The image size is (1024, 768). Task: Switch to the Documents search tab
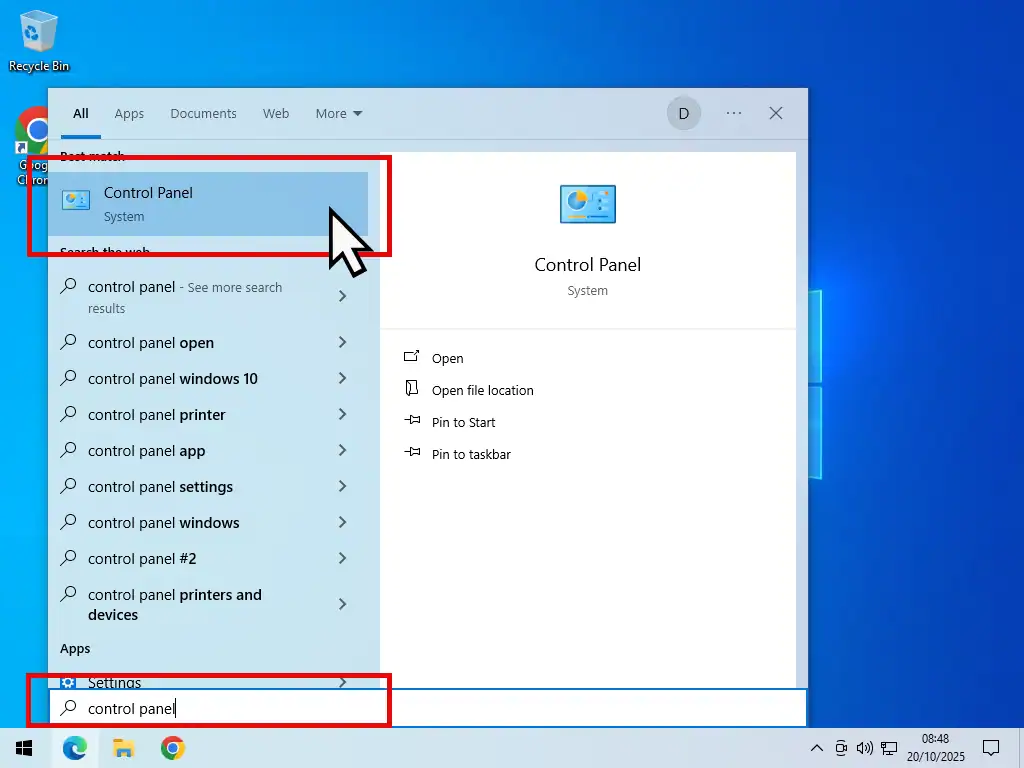pos(203,113)
